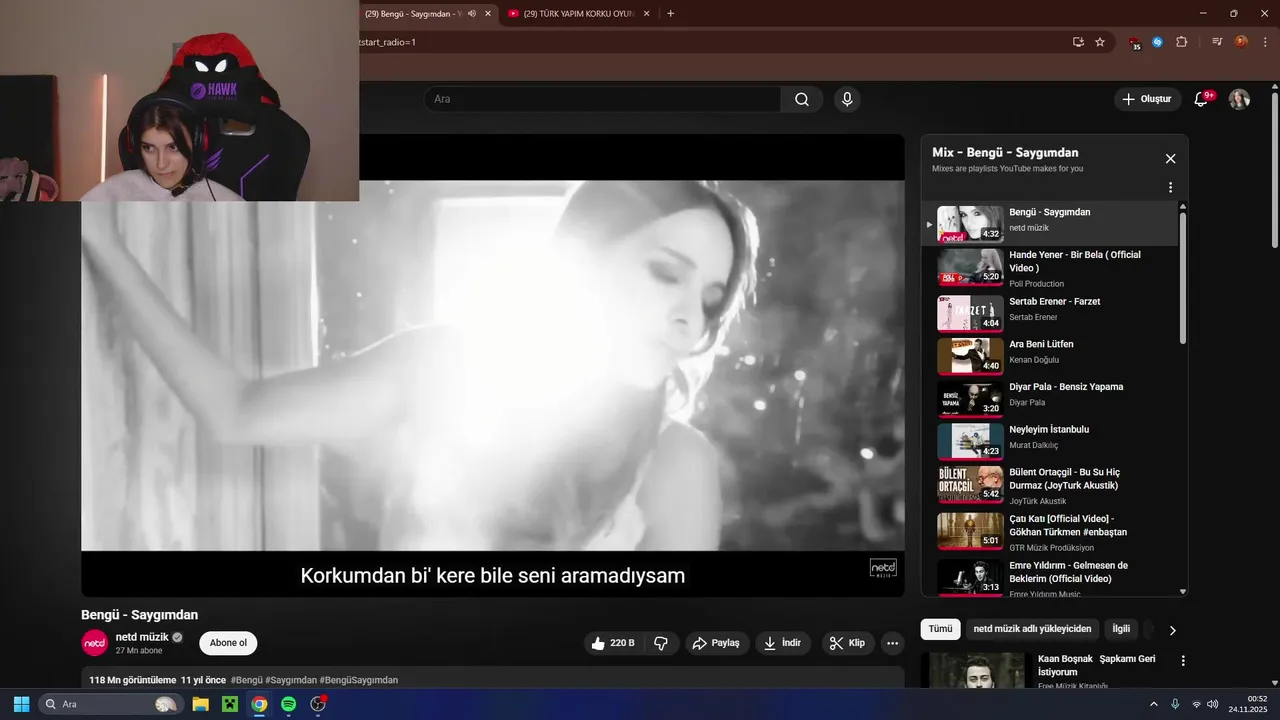This screenshot has width=1280, height=720.
Task: Play Hande Yener - Bir Bela
Action: pos(1050,268)
